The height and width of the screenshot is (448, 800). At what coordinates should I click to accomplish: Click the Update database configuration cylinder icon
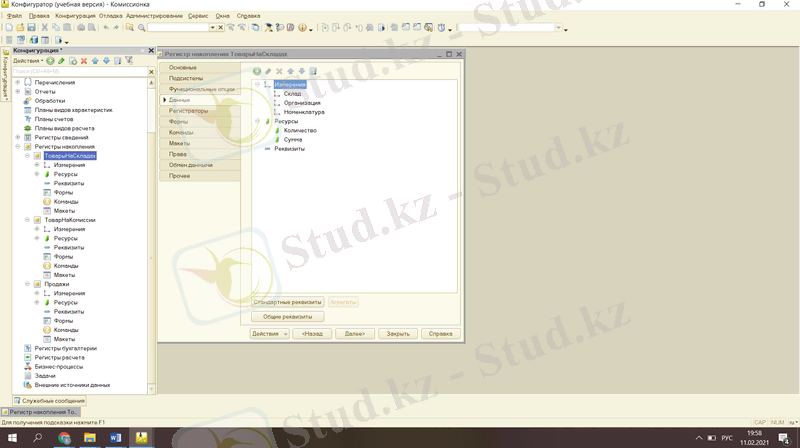click(34, 40)
